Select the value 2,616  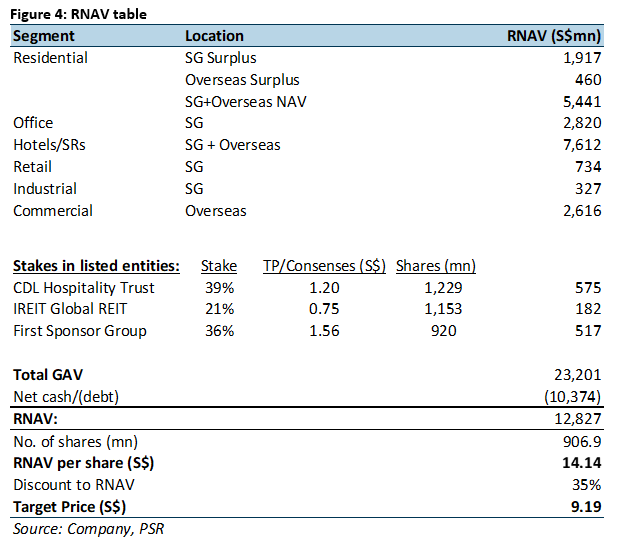point(582,211)
